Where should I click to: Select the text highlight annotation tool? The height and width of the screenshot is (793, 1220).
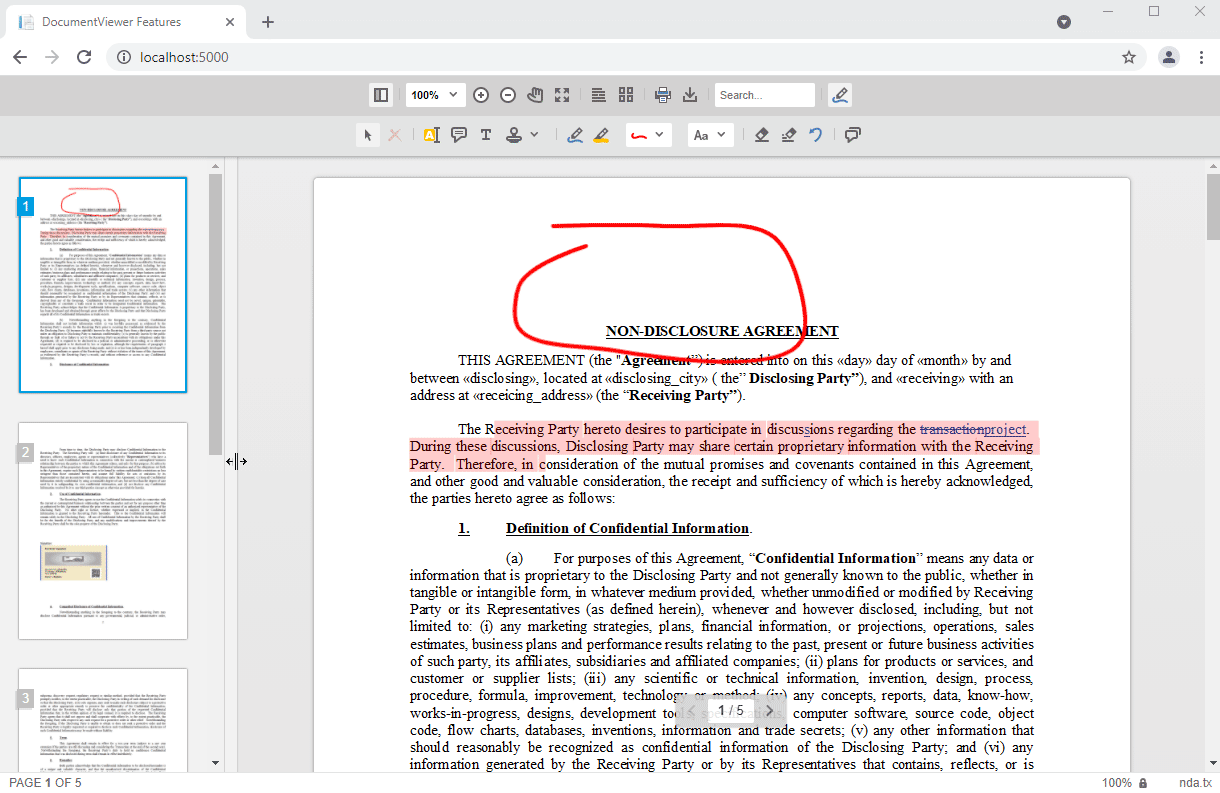point(431,135)
